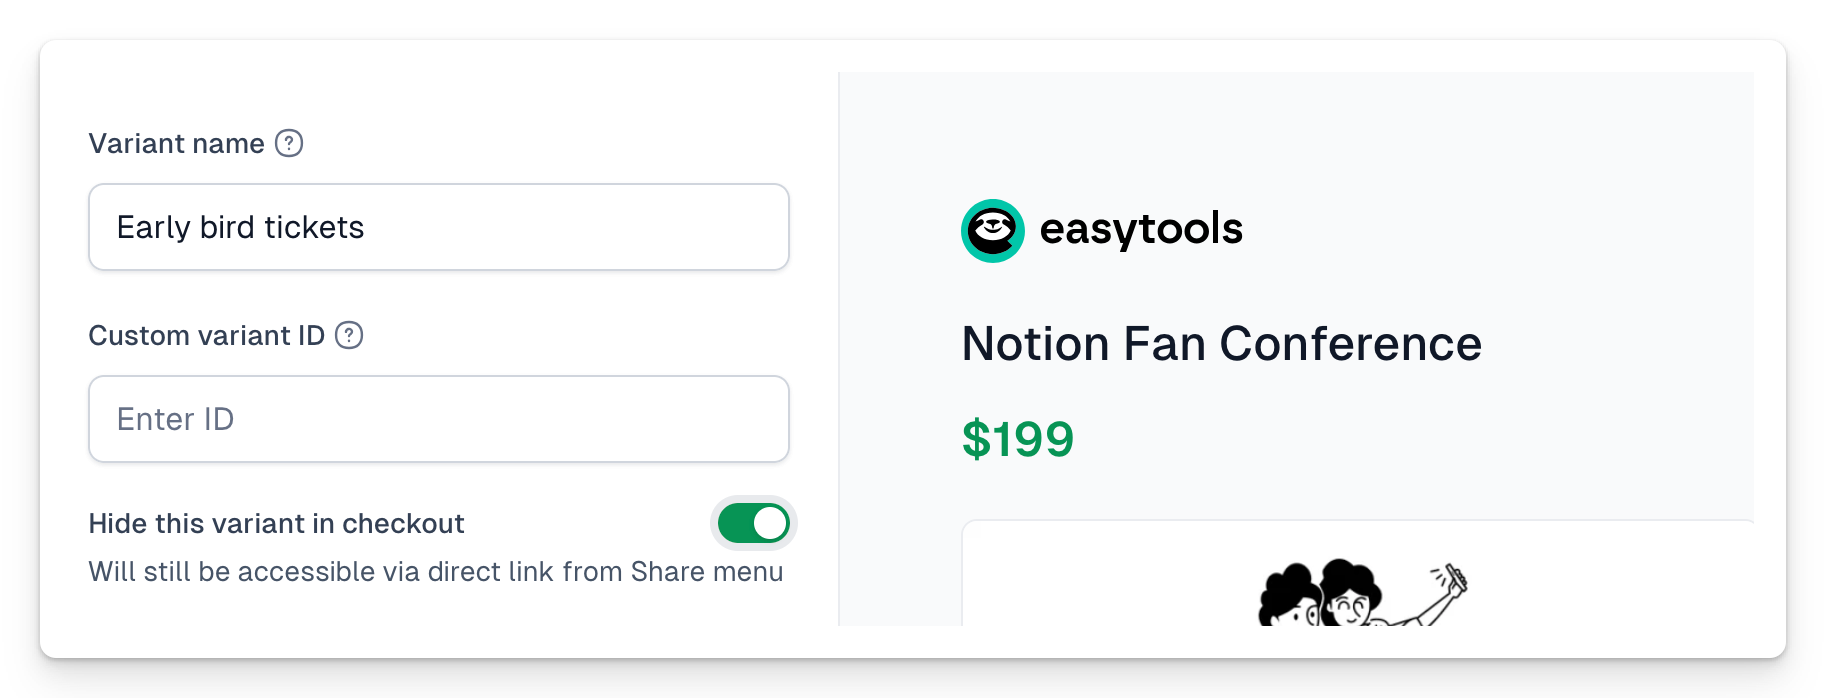
Task: Click into the Enter ID input field
Action: point(439,419)
